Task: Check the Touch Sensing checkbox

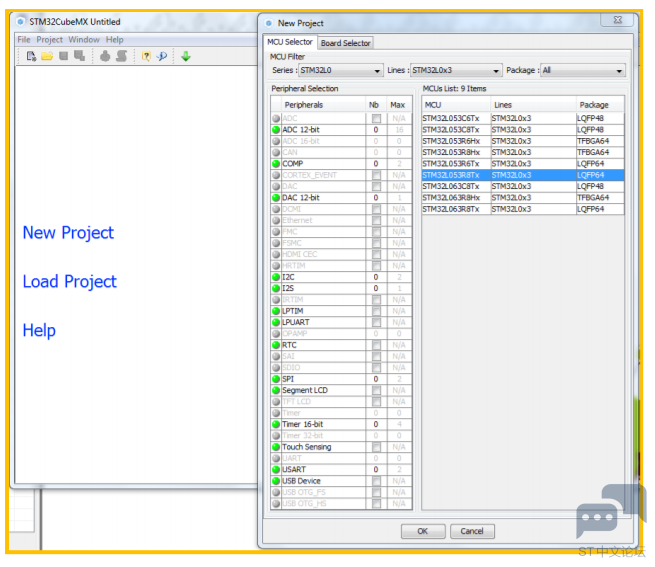Action: point(376,447)
